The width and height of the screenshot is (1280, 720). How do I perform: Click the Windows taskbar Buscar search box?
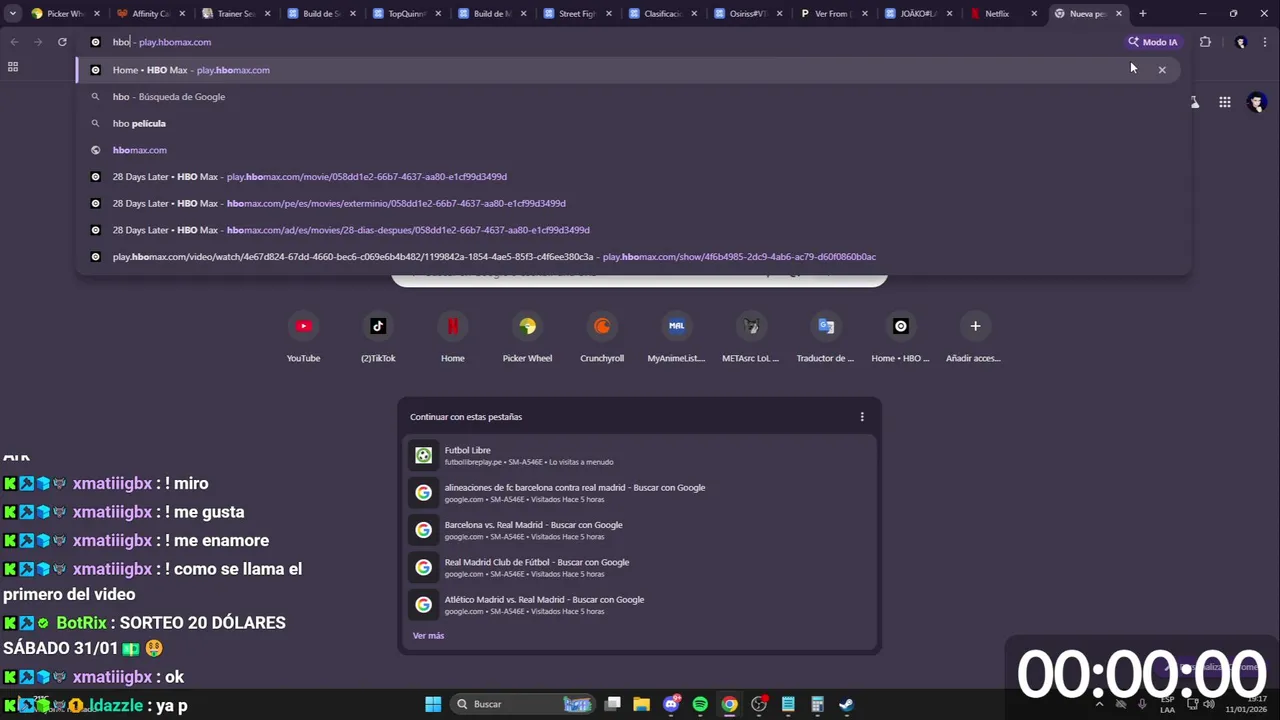(x=524, y=704)
